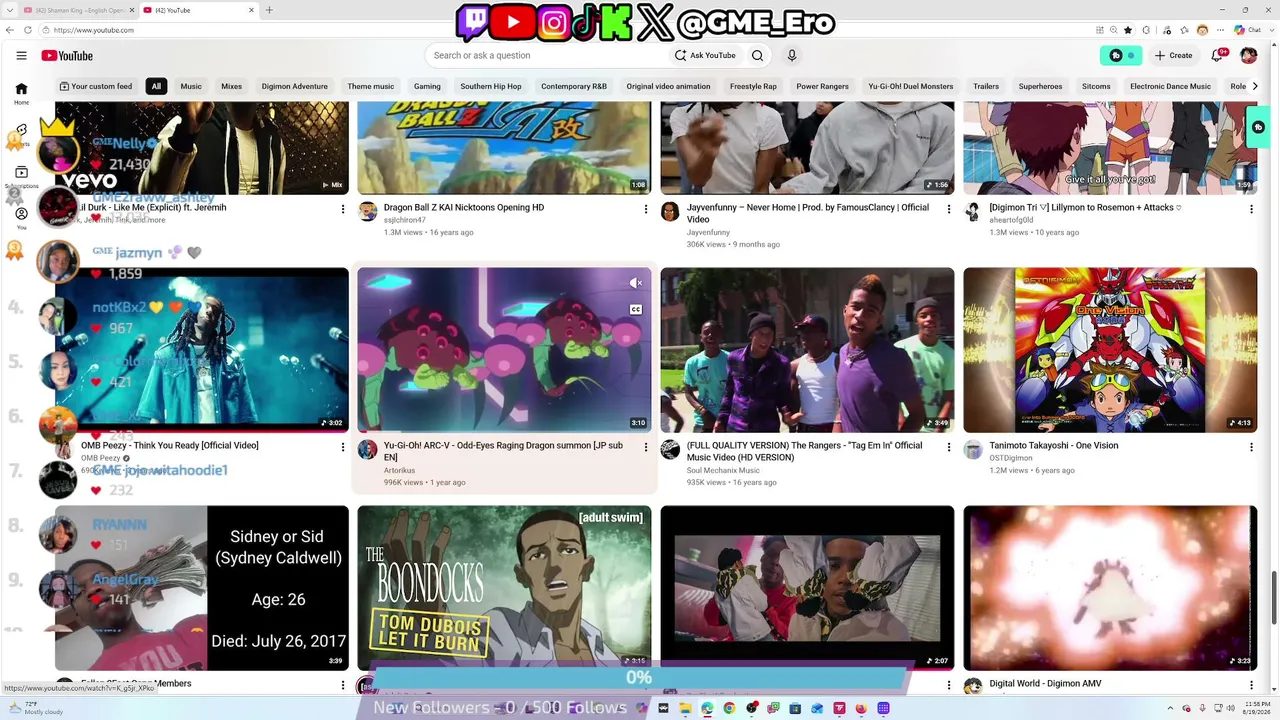
Task: Show more category chips with right arrow
Action: [x=1257, y=86]
